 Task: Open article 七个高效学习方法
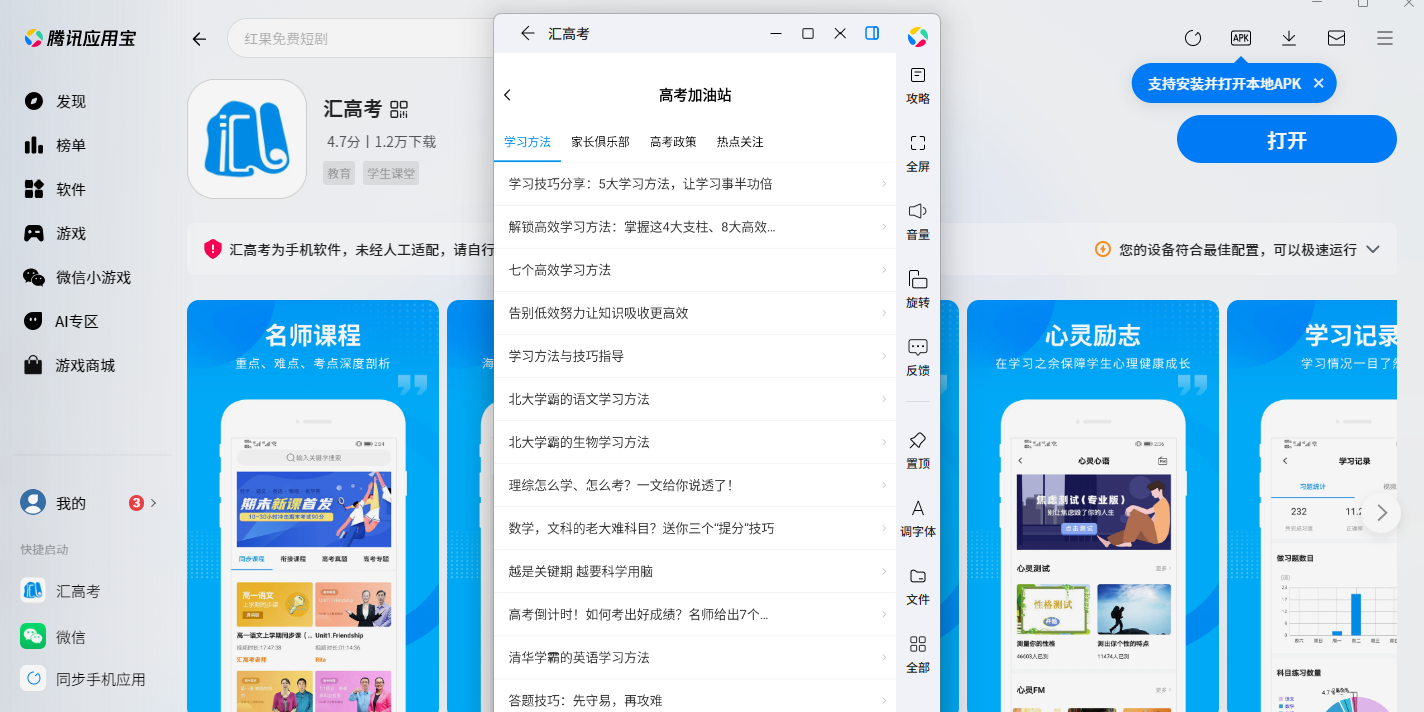(x=695, y=270)
